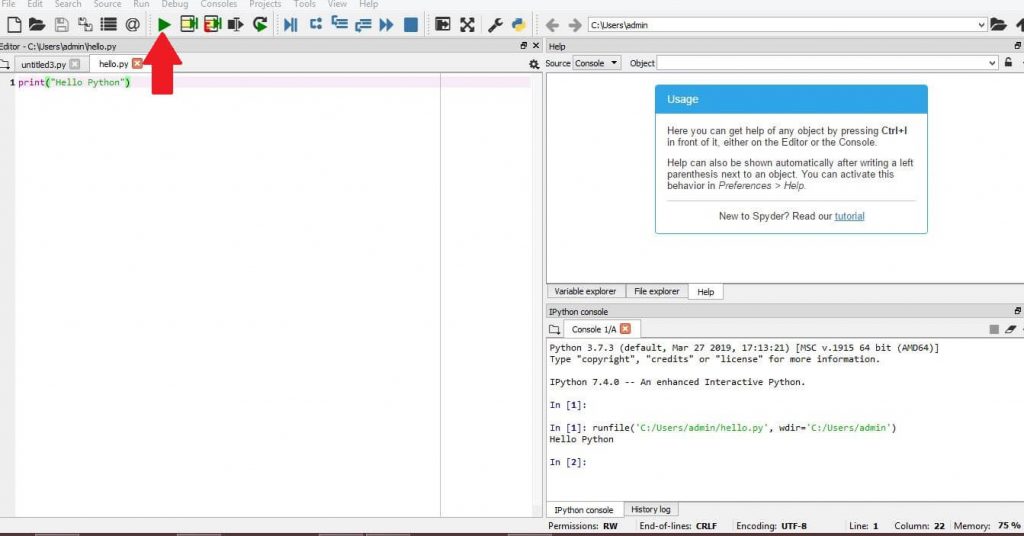Click the New file icon

[13, 24]
